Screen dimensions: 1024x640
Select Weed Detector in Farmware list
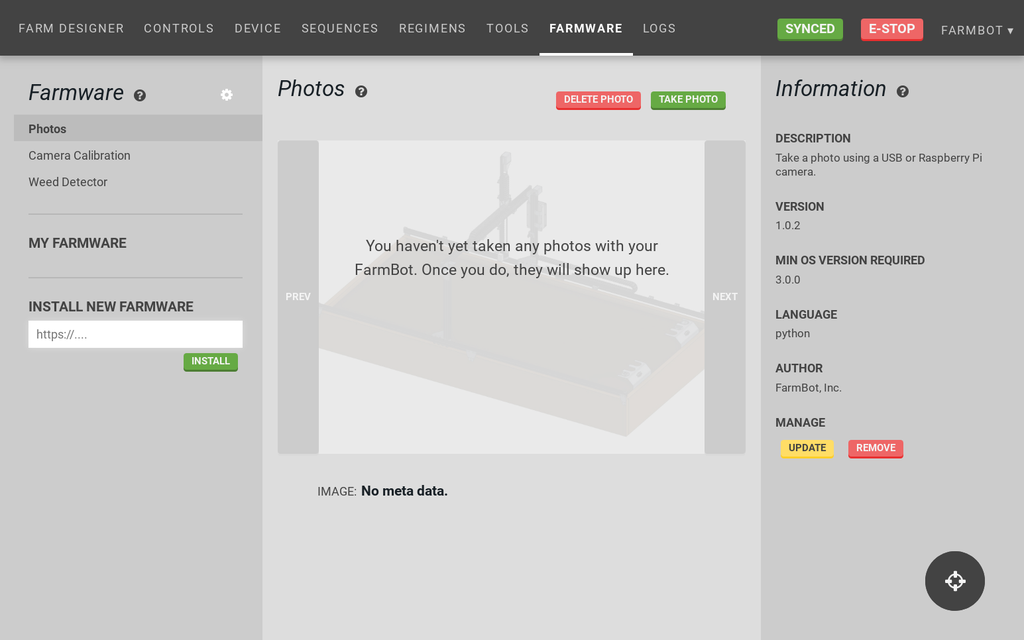(68, 182)
